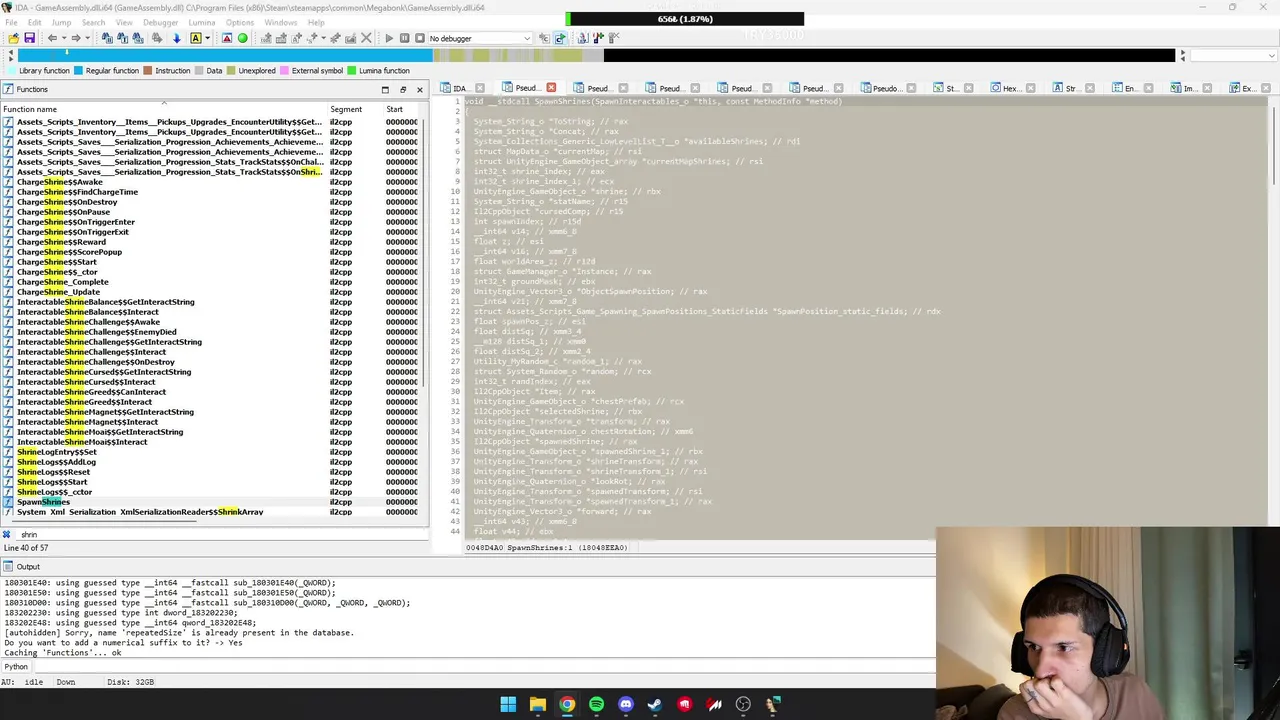Image resolution: width=1280 pixels, height=720 pixels.
Task: Open the Debugger menu
Action: [x=160, y=22]
